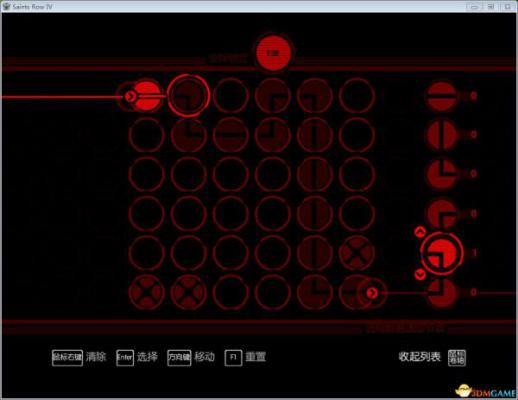The width and height of the screenshot is (518, 400).
Task: Click the end arrow node at bottom right
Action: (x=372, y=293)
